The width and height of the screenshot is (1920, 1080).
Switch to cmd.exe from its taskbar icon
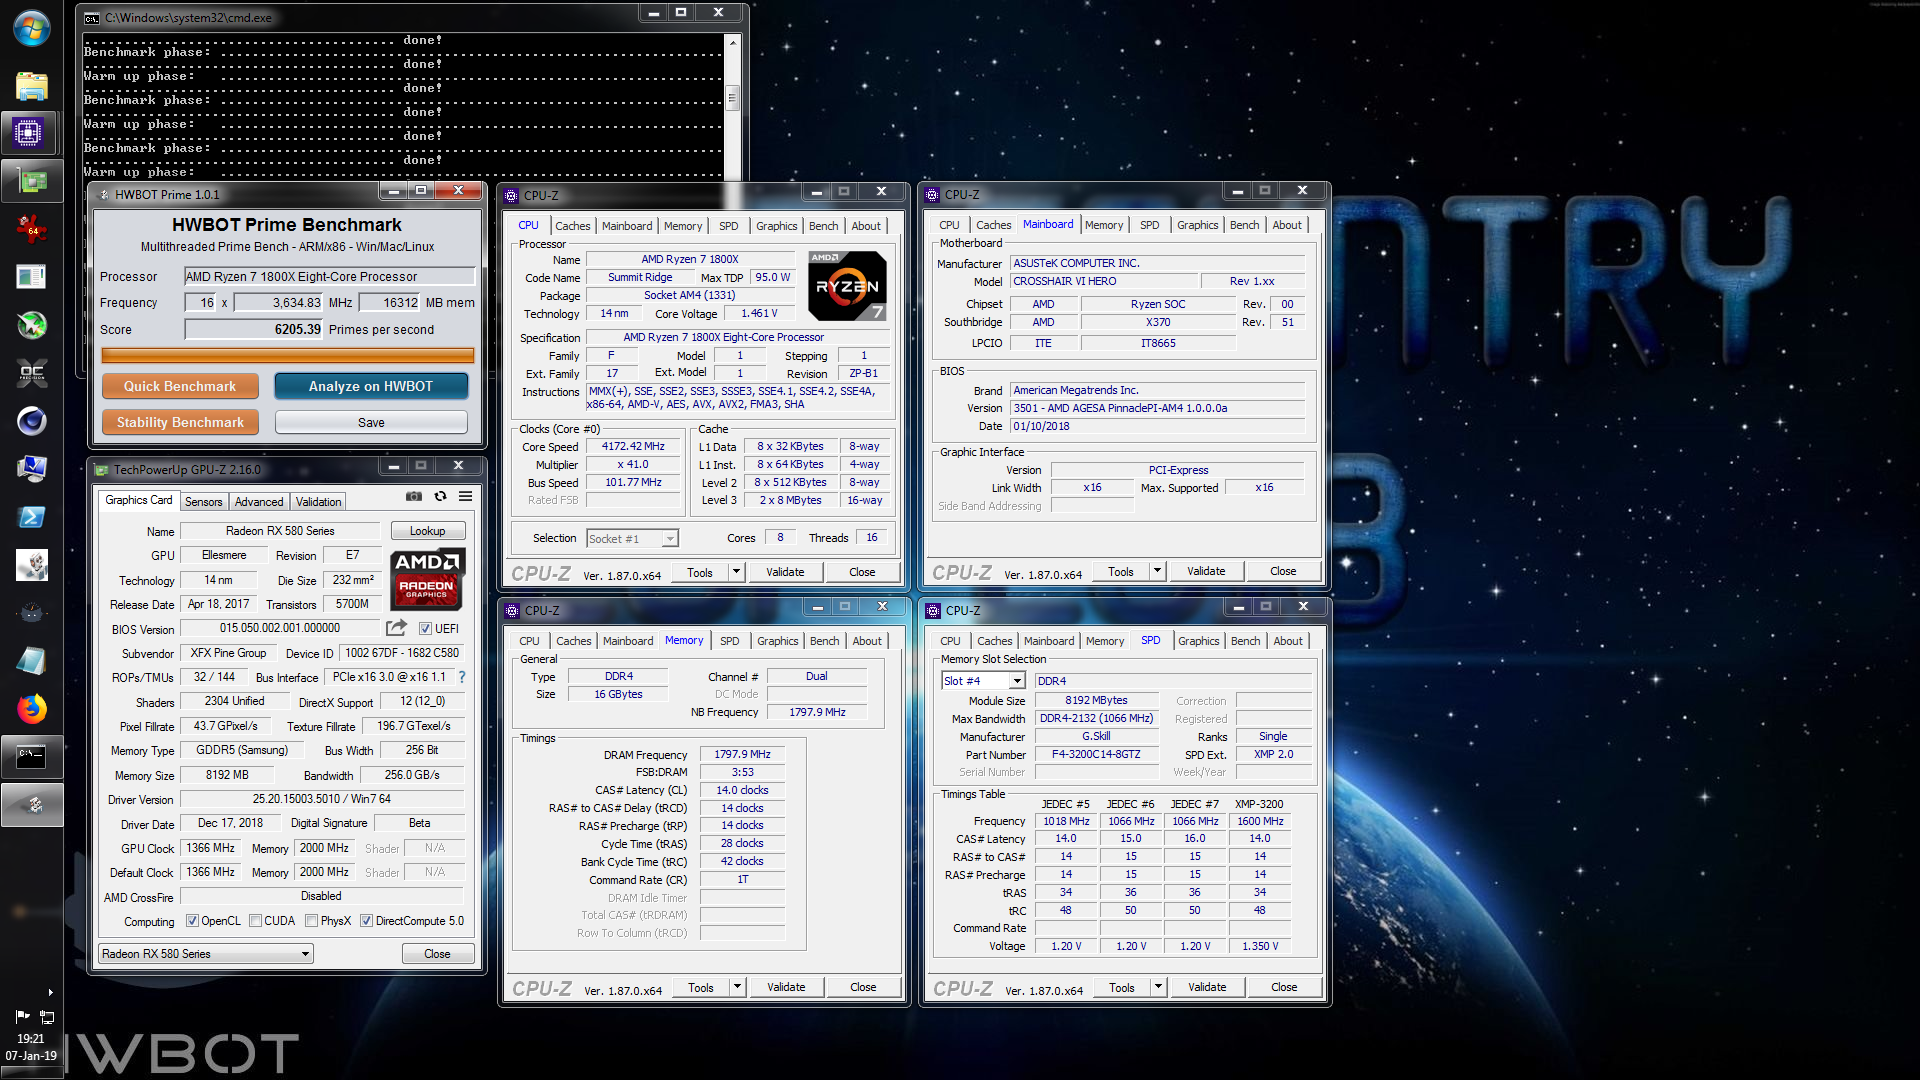click(32, 757)
